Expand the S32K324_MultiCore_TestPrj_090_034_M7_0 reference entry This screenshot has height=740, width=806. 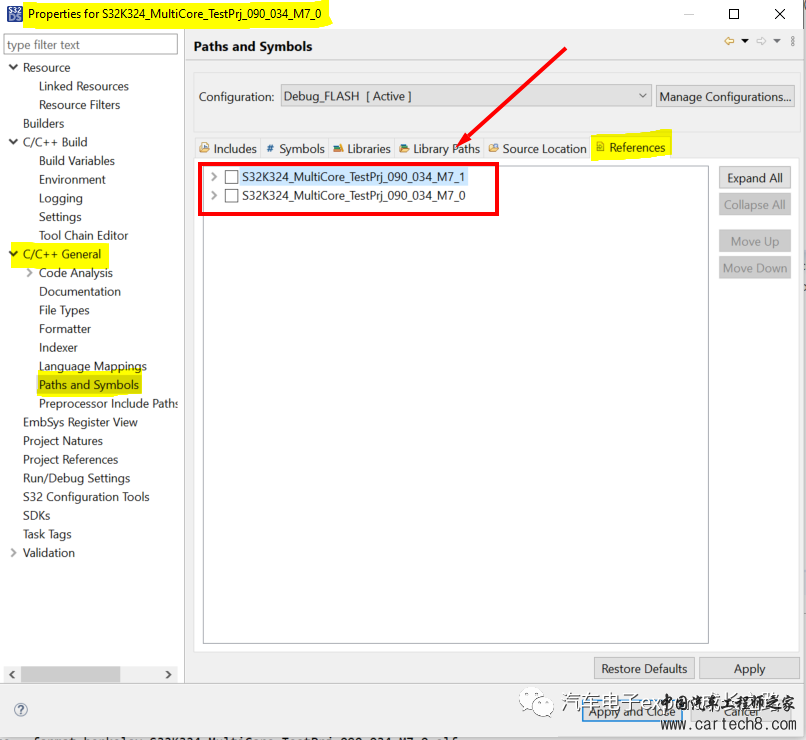(x=214, y=195)
